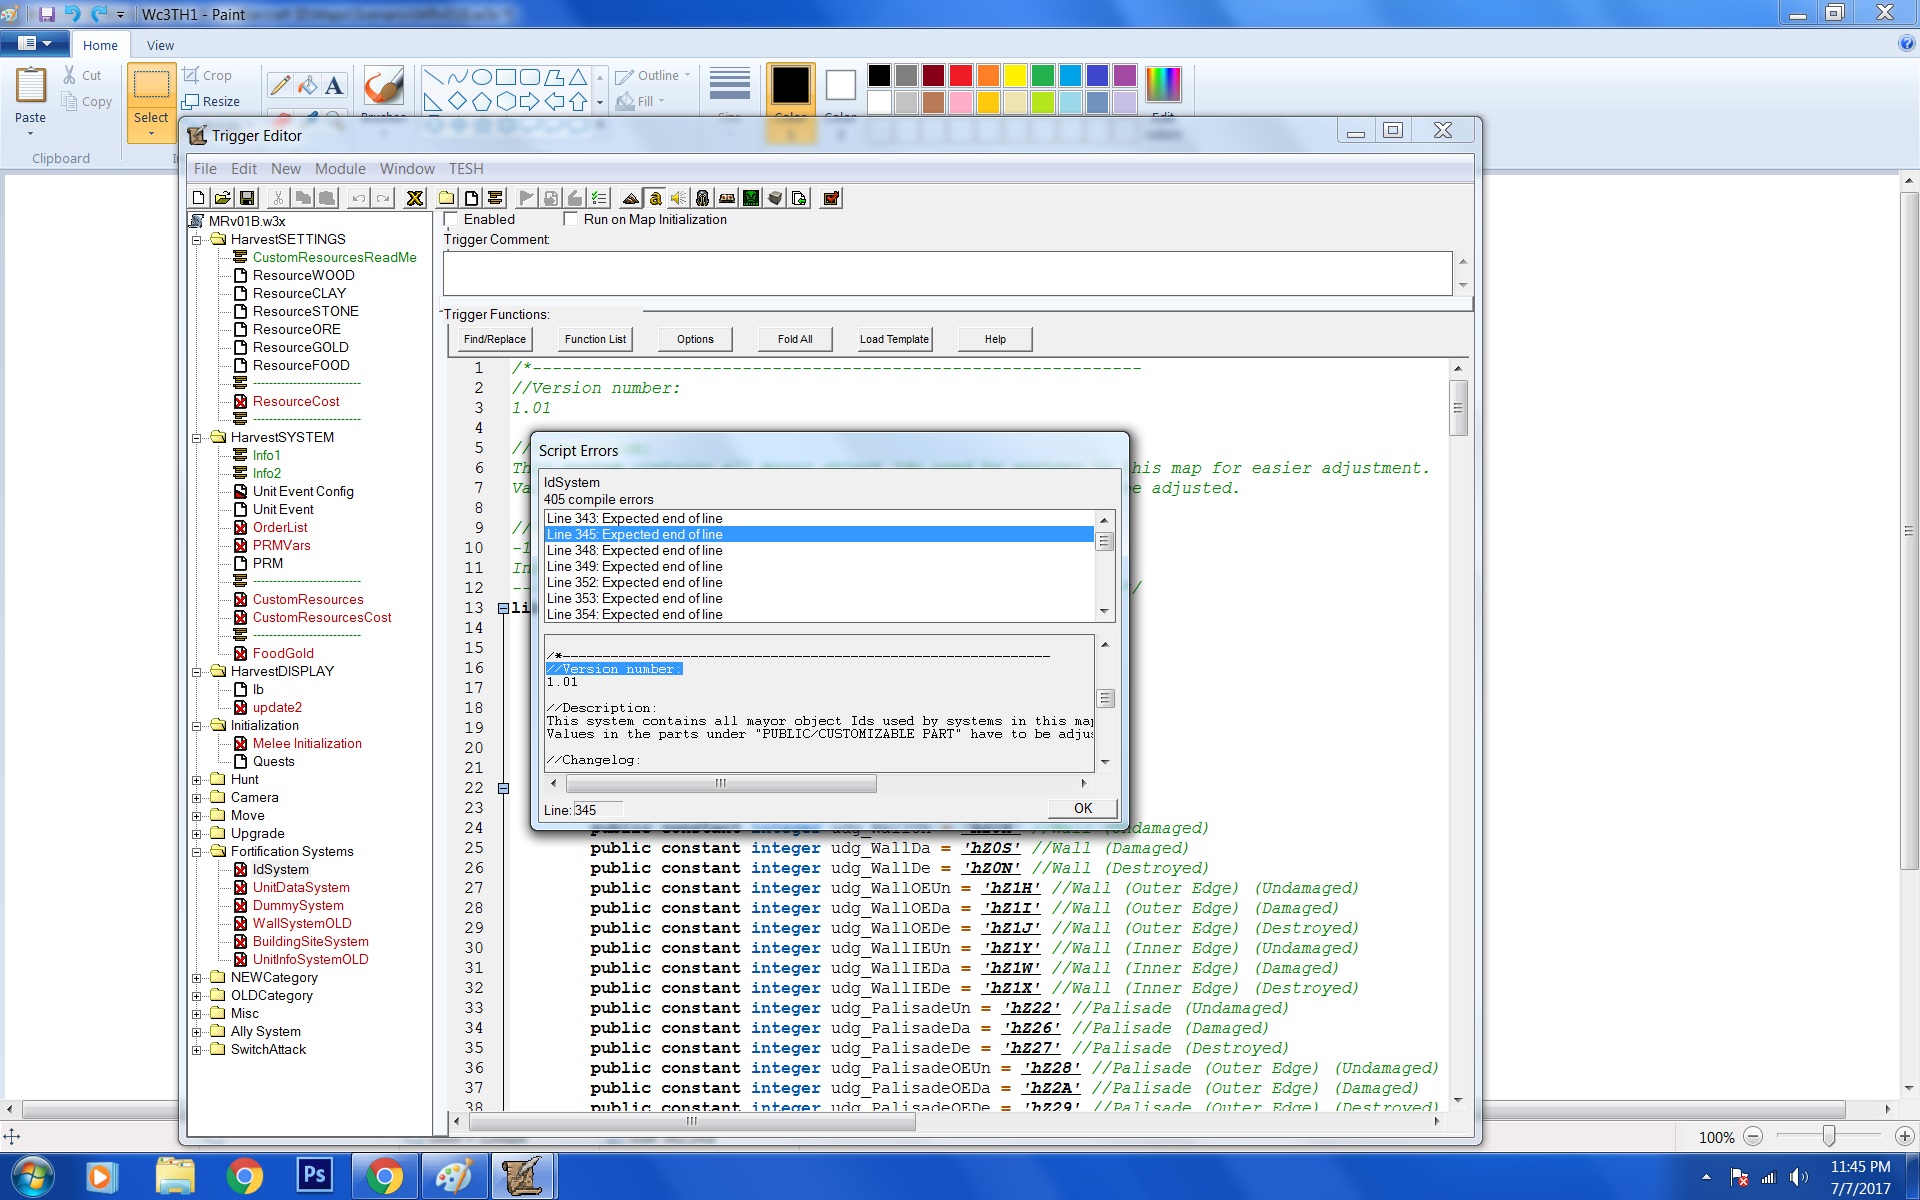Screen dimensions: 1920x1200
Task: Open the Import Manager icon
Action: pyautogui.click(x=799, y=198)
